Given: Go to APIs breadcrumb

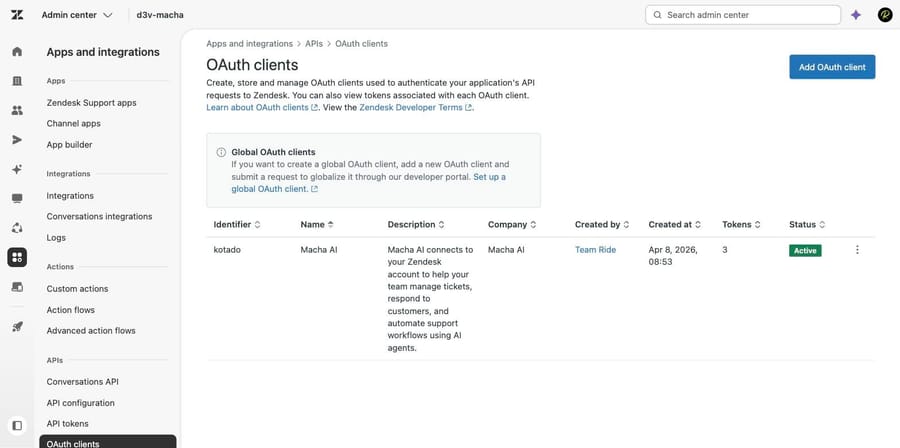Looking at the screenshot, I should click(314, 44).
